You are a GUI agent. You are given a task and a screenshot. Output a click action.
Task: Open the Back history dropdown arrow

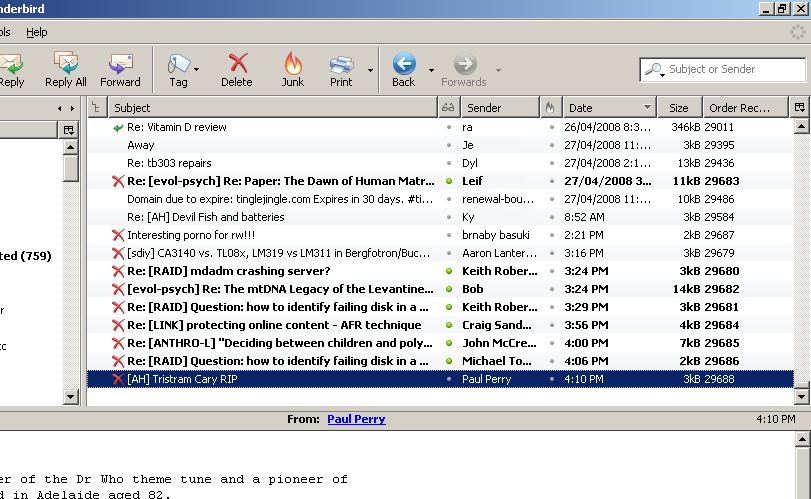pos(431,70)
